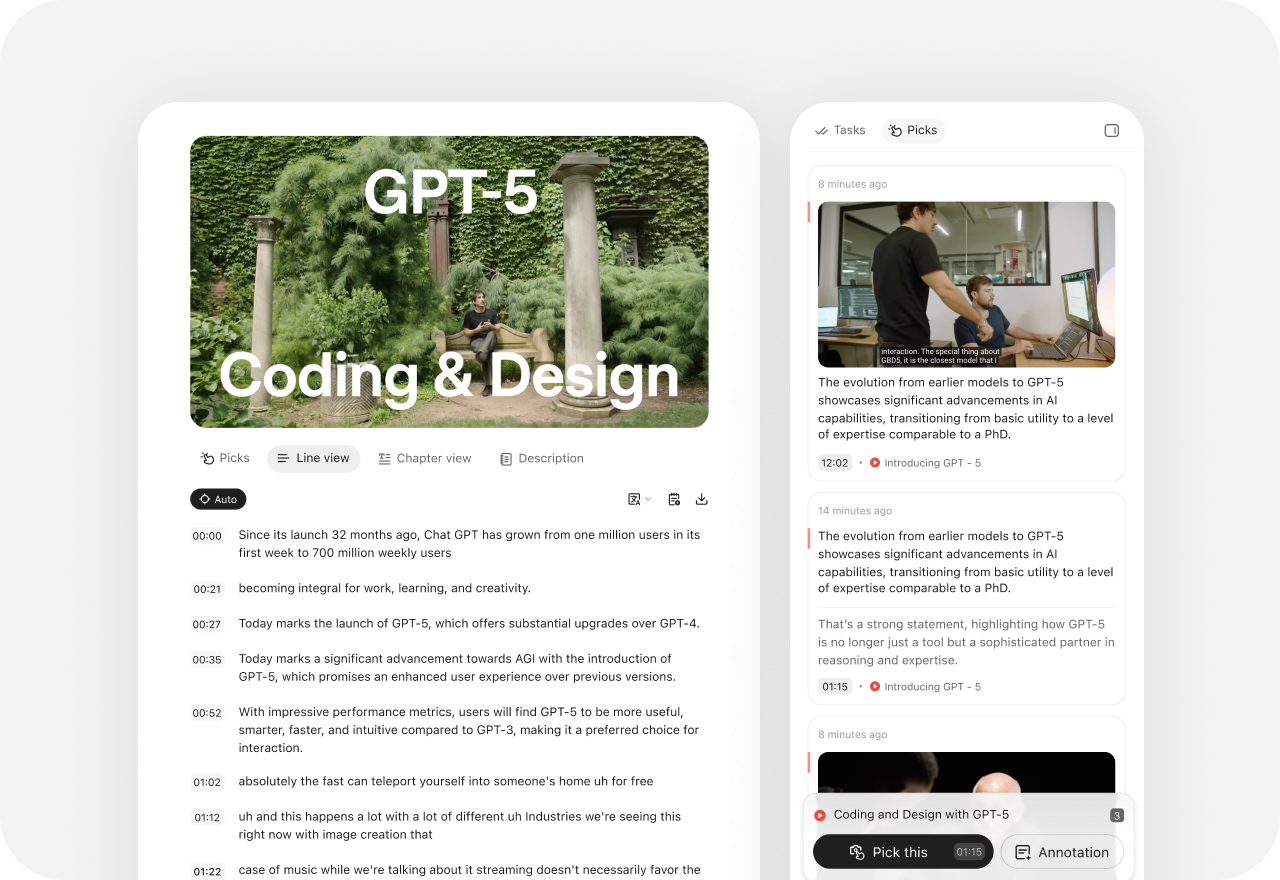This screenshot has width=1280, height=880.
Task: Jump to timestamp 00:27 in transcript
Action: click(207, 624)
